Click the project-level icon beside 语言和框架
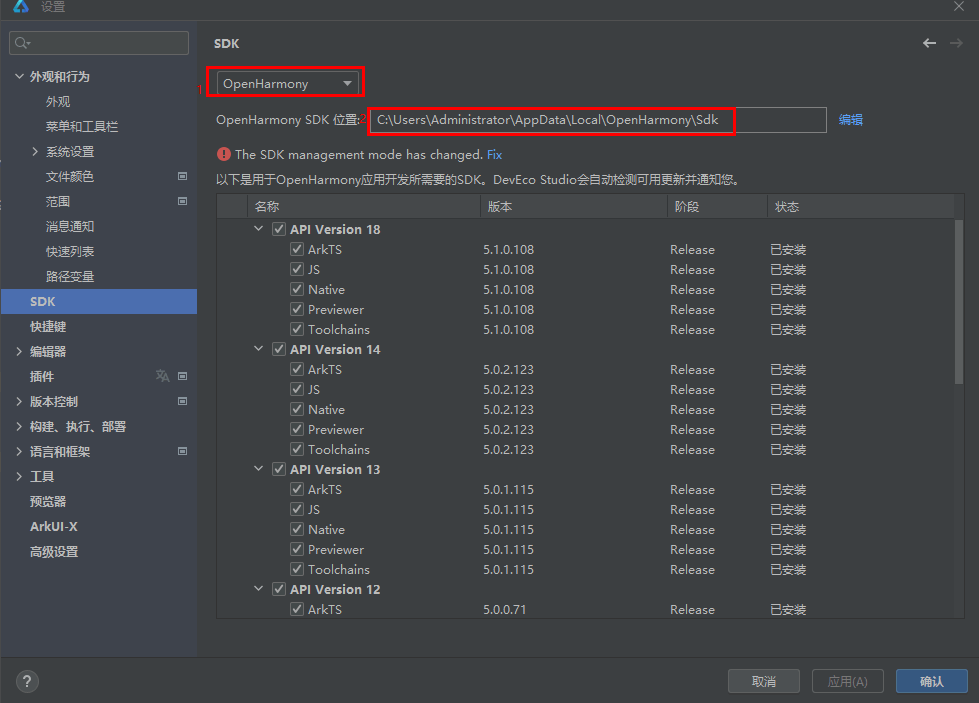Screen dimensions: 979x703 (182, 451)
